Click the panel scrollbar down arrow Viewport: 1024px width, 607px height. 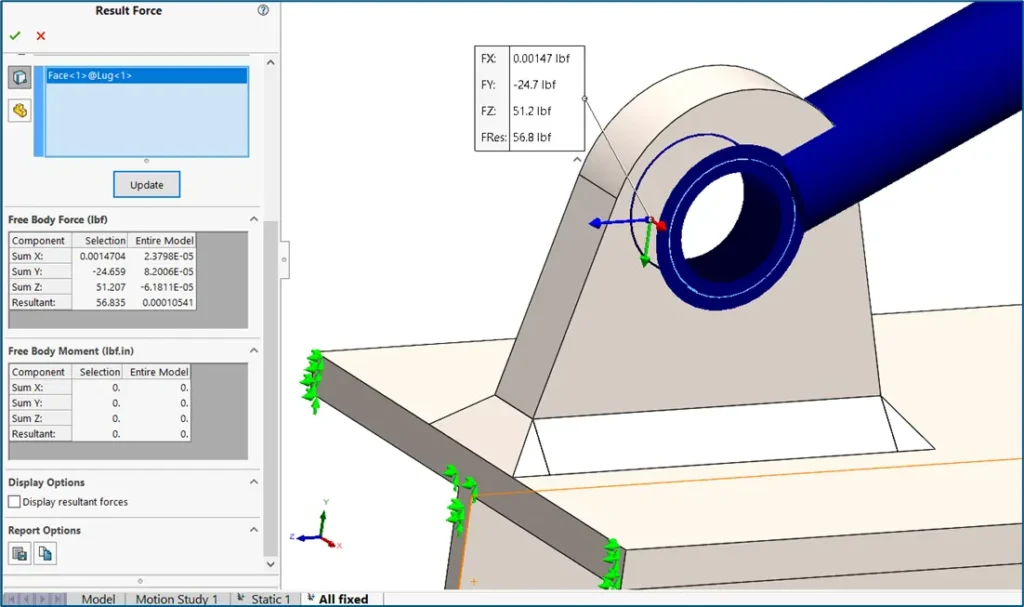269,563
